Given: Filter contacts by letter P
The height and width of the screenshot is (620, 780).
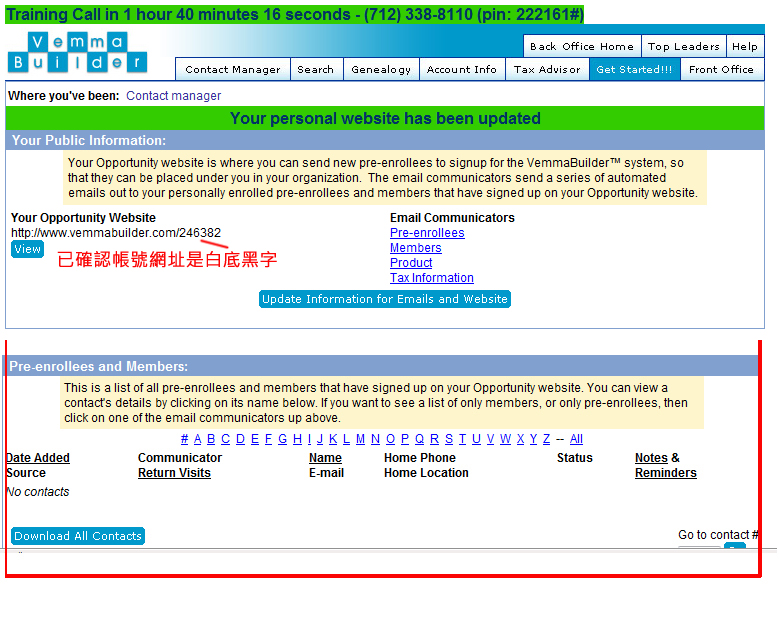Looking at the screenshot, I should click(x=405, y=439).
